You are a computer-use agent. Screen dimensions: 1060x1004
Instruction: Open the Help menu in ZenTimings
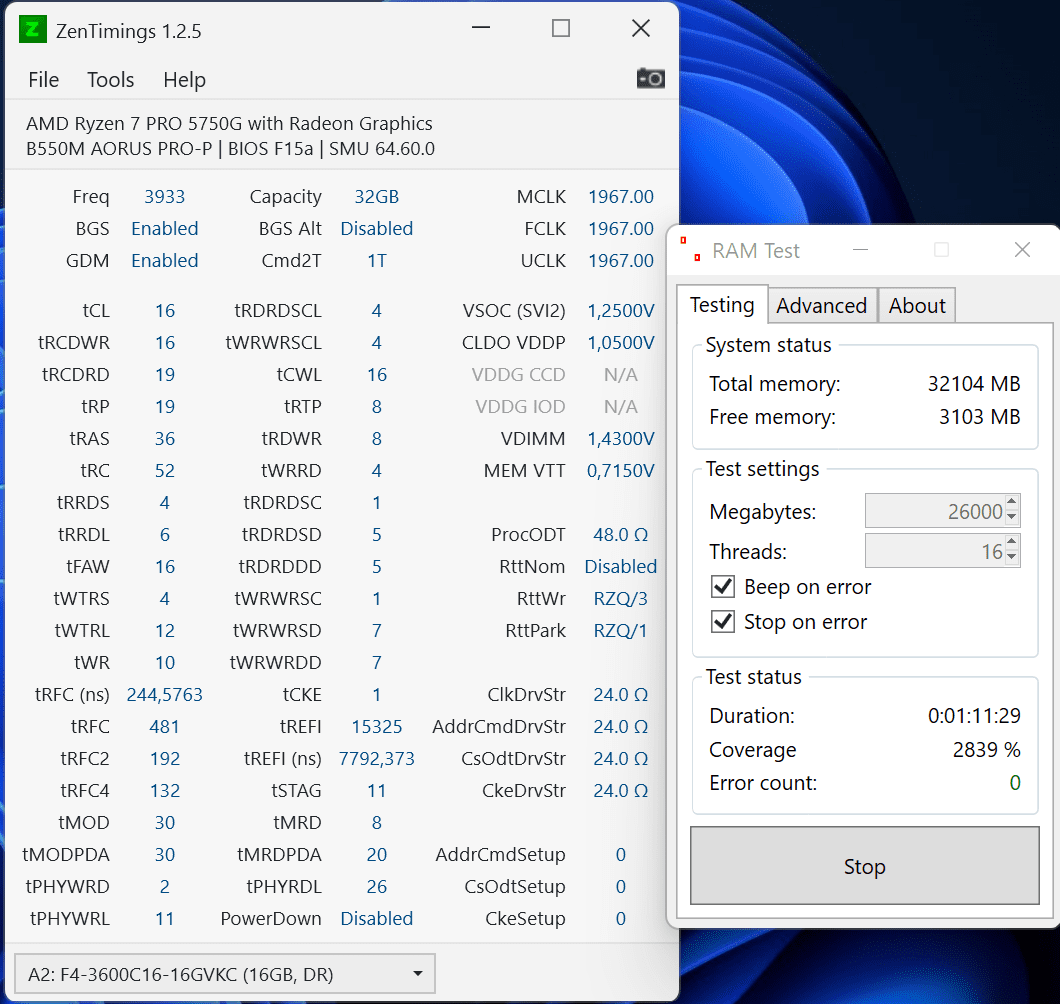(x=184, y=80)
